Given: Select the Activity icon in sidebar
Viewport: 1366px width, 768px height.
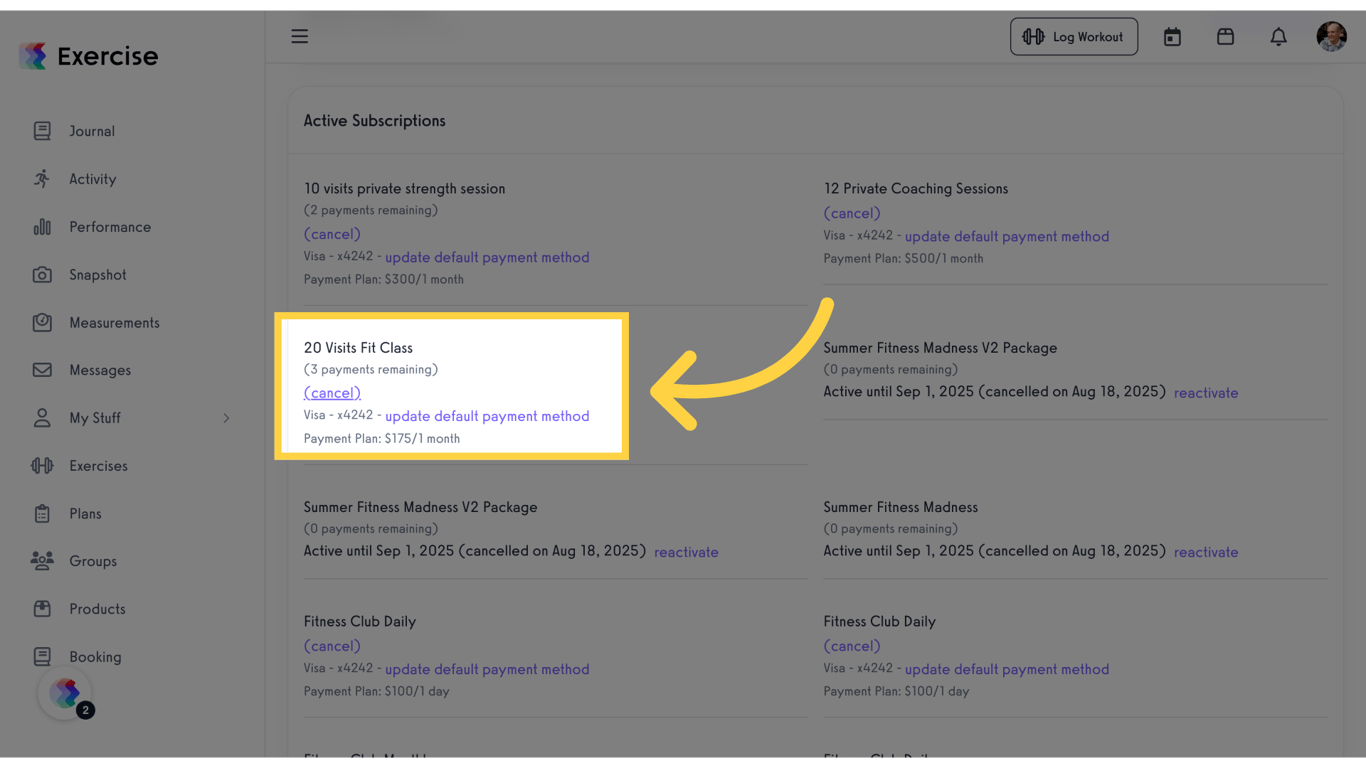Looking at the screenshot, I should [41, 178].
